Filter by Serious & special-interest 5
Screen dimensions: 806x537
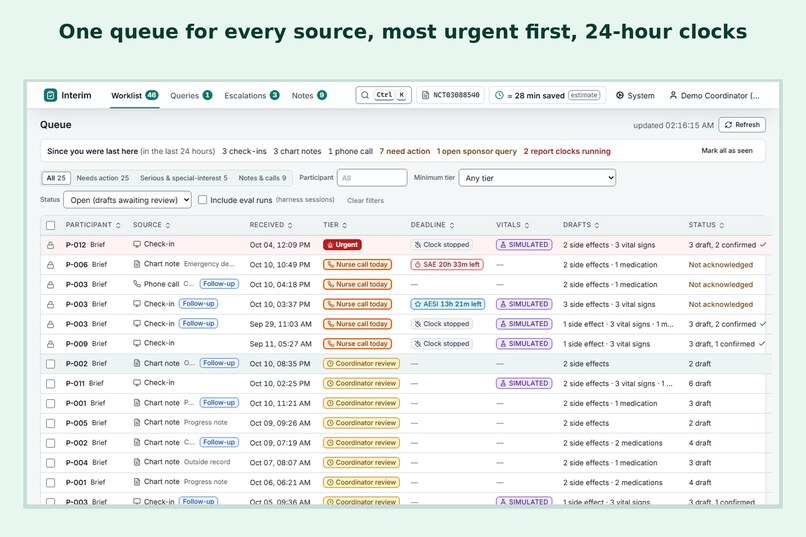coord(184,178)
